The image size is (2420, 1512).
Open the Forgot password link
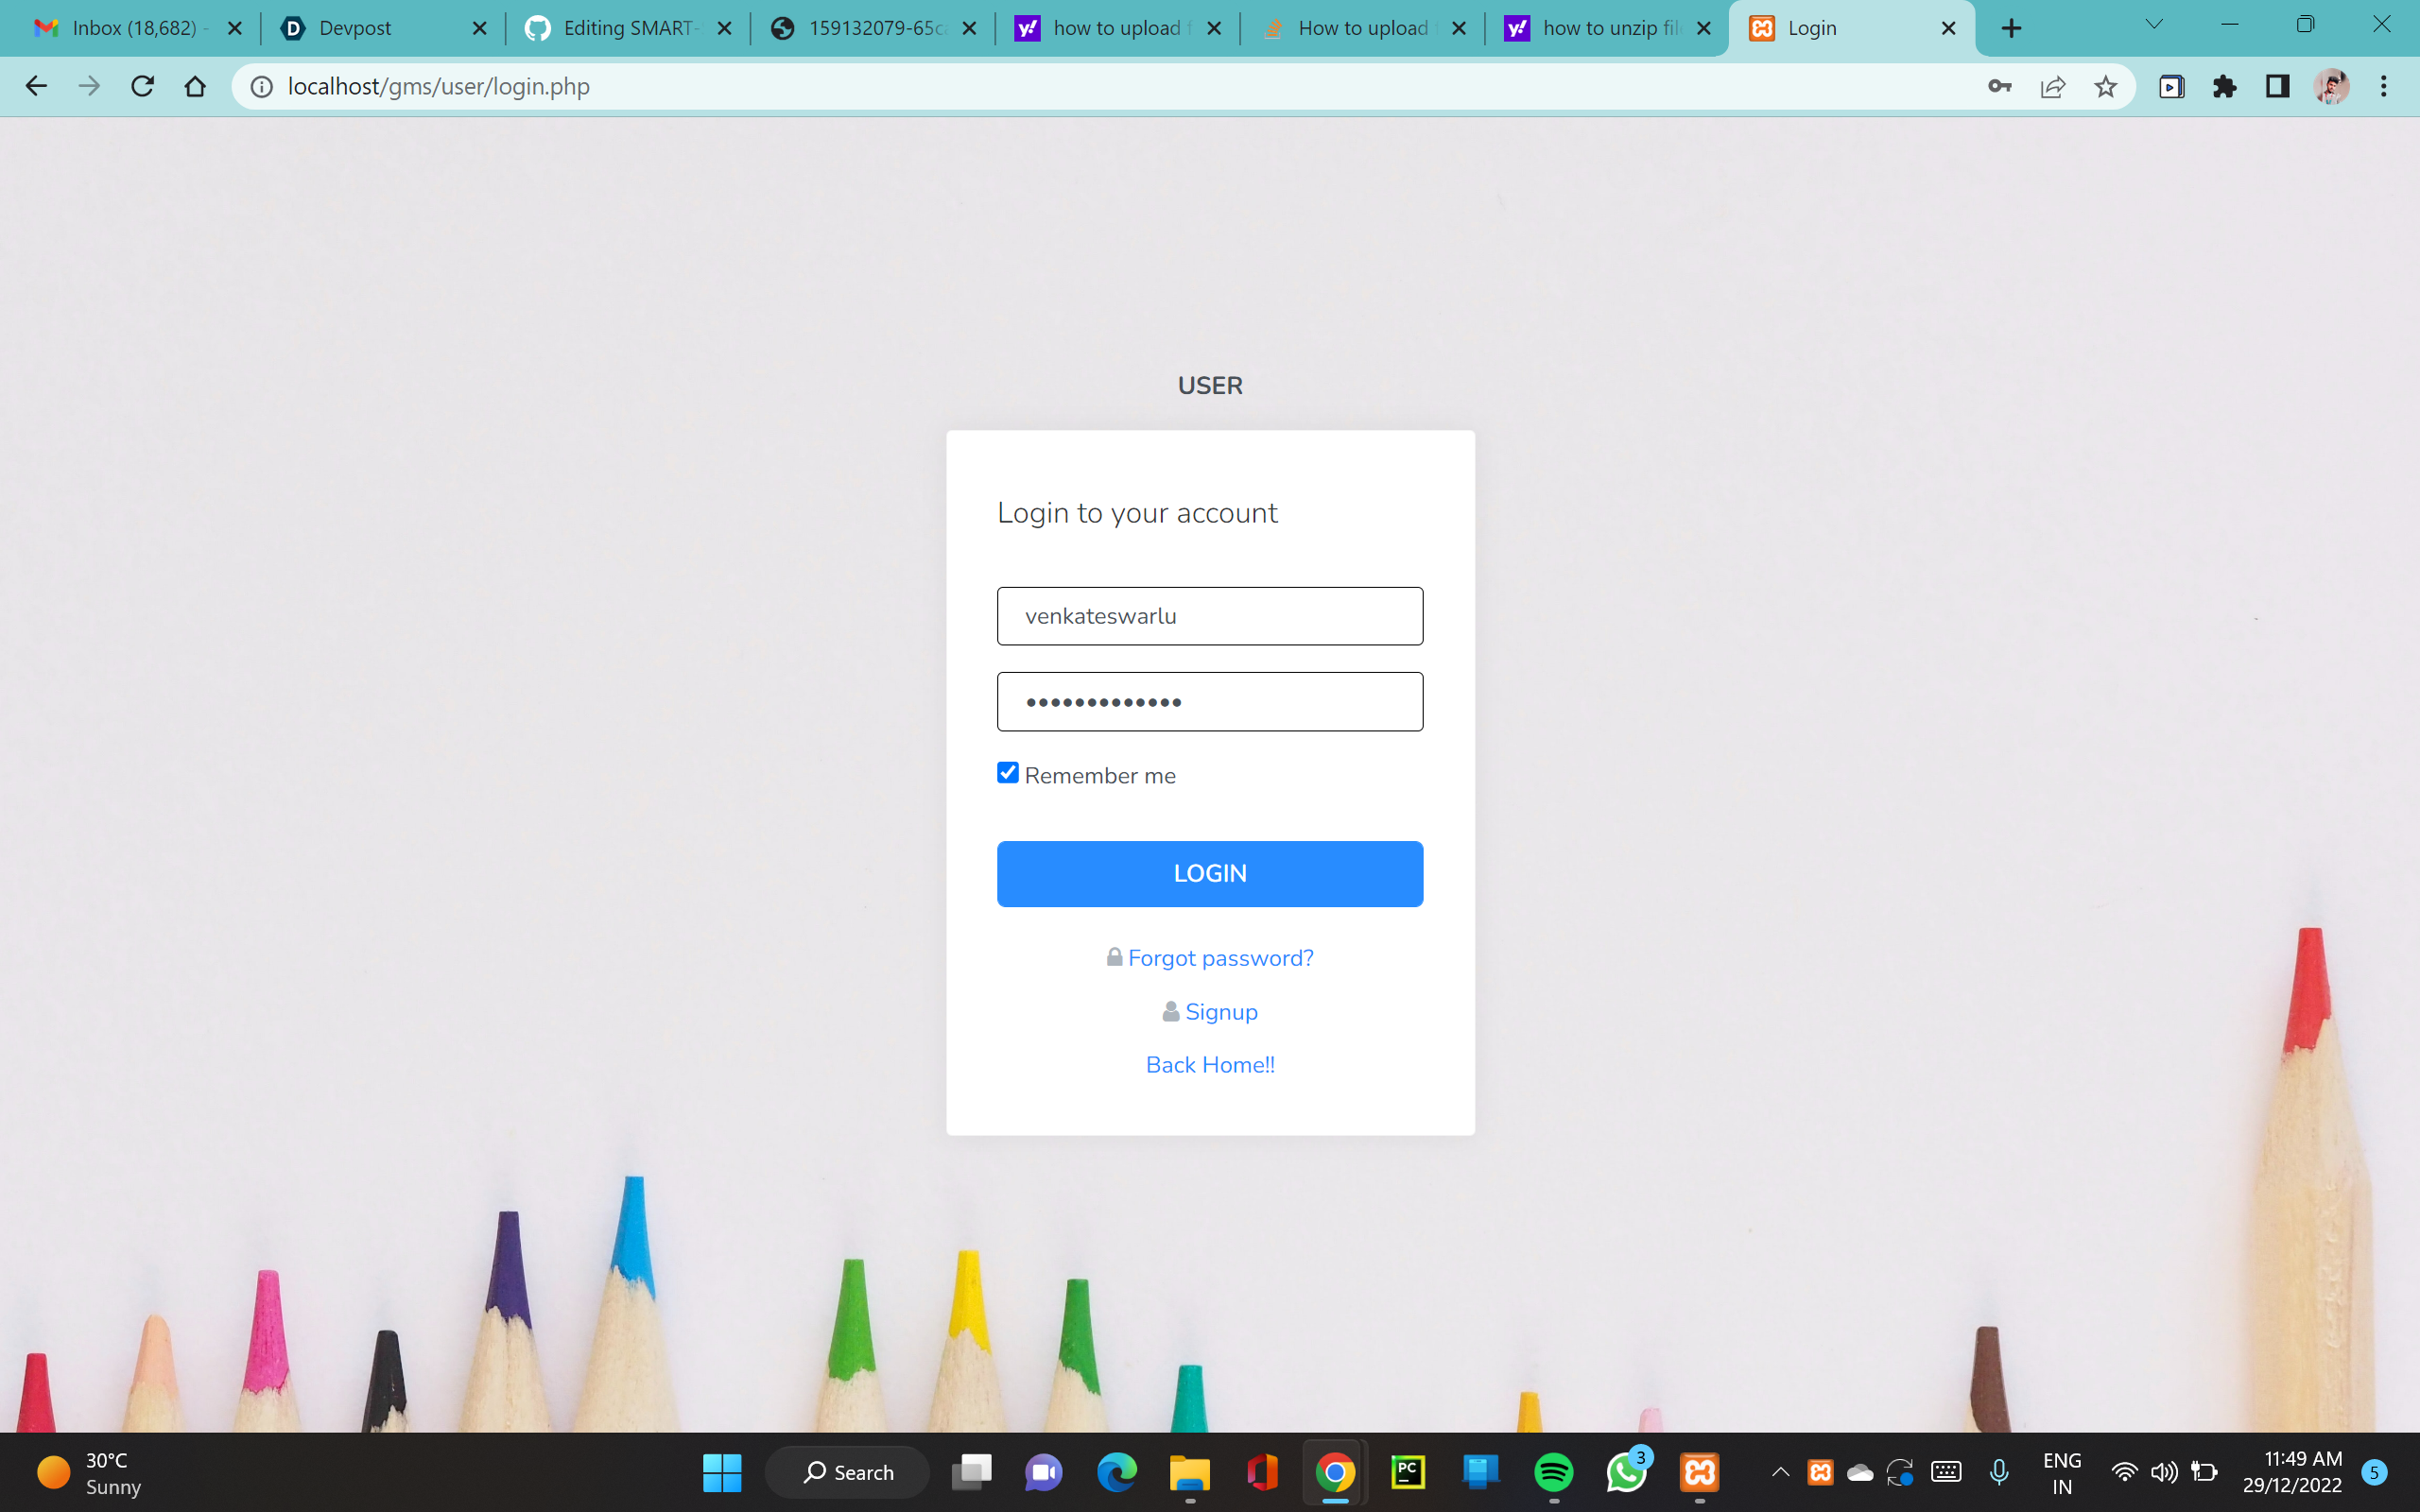pos(1220,958)
